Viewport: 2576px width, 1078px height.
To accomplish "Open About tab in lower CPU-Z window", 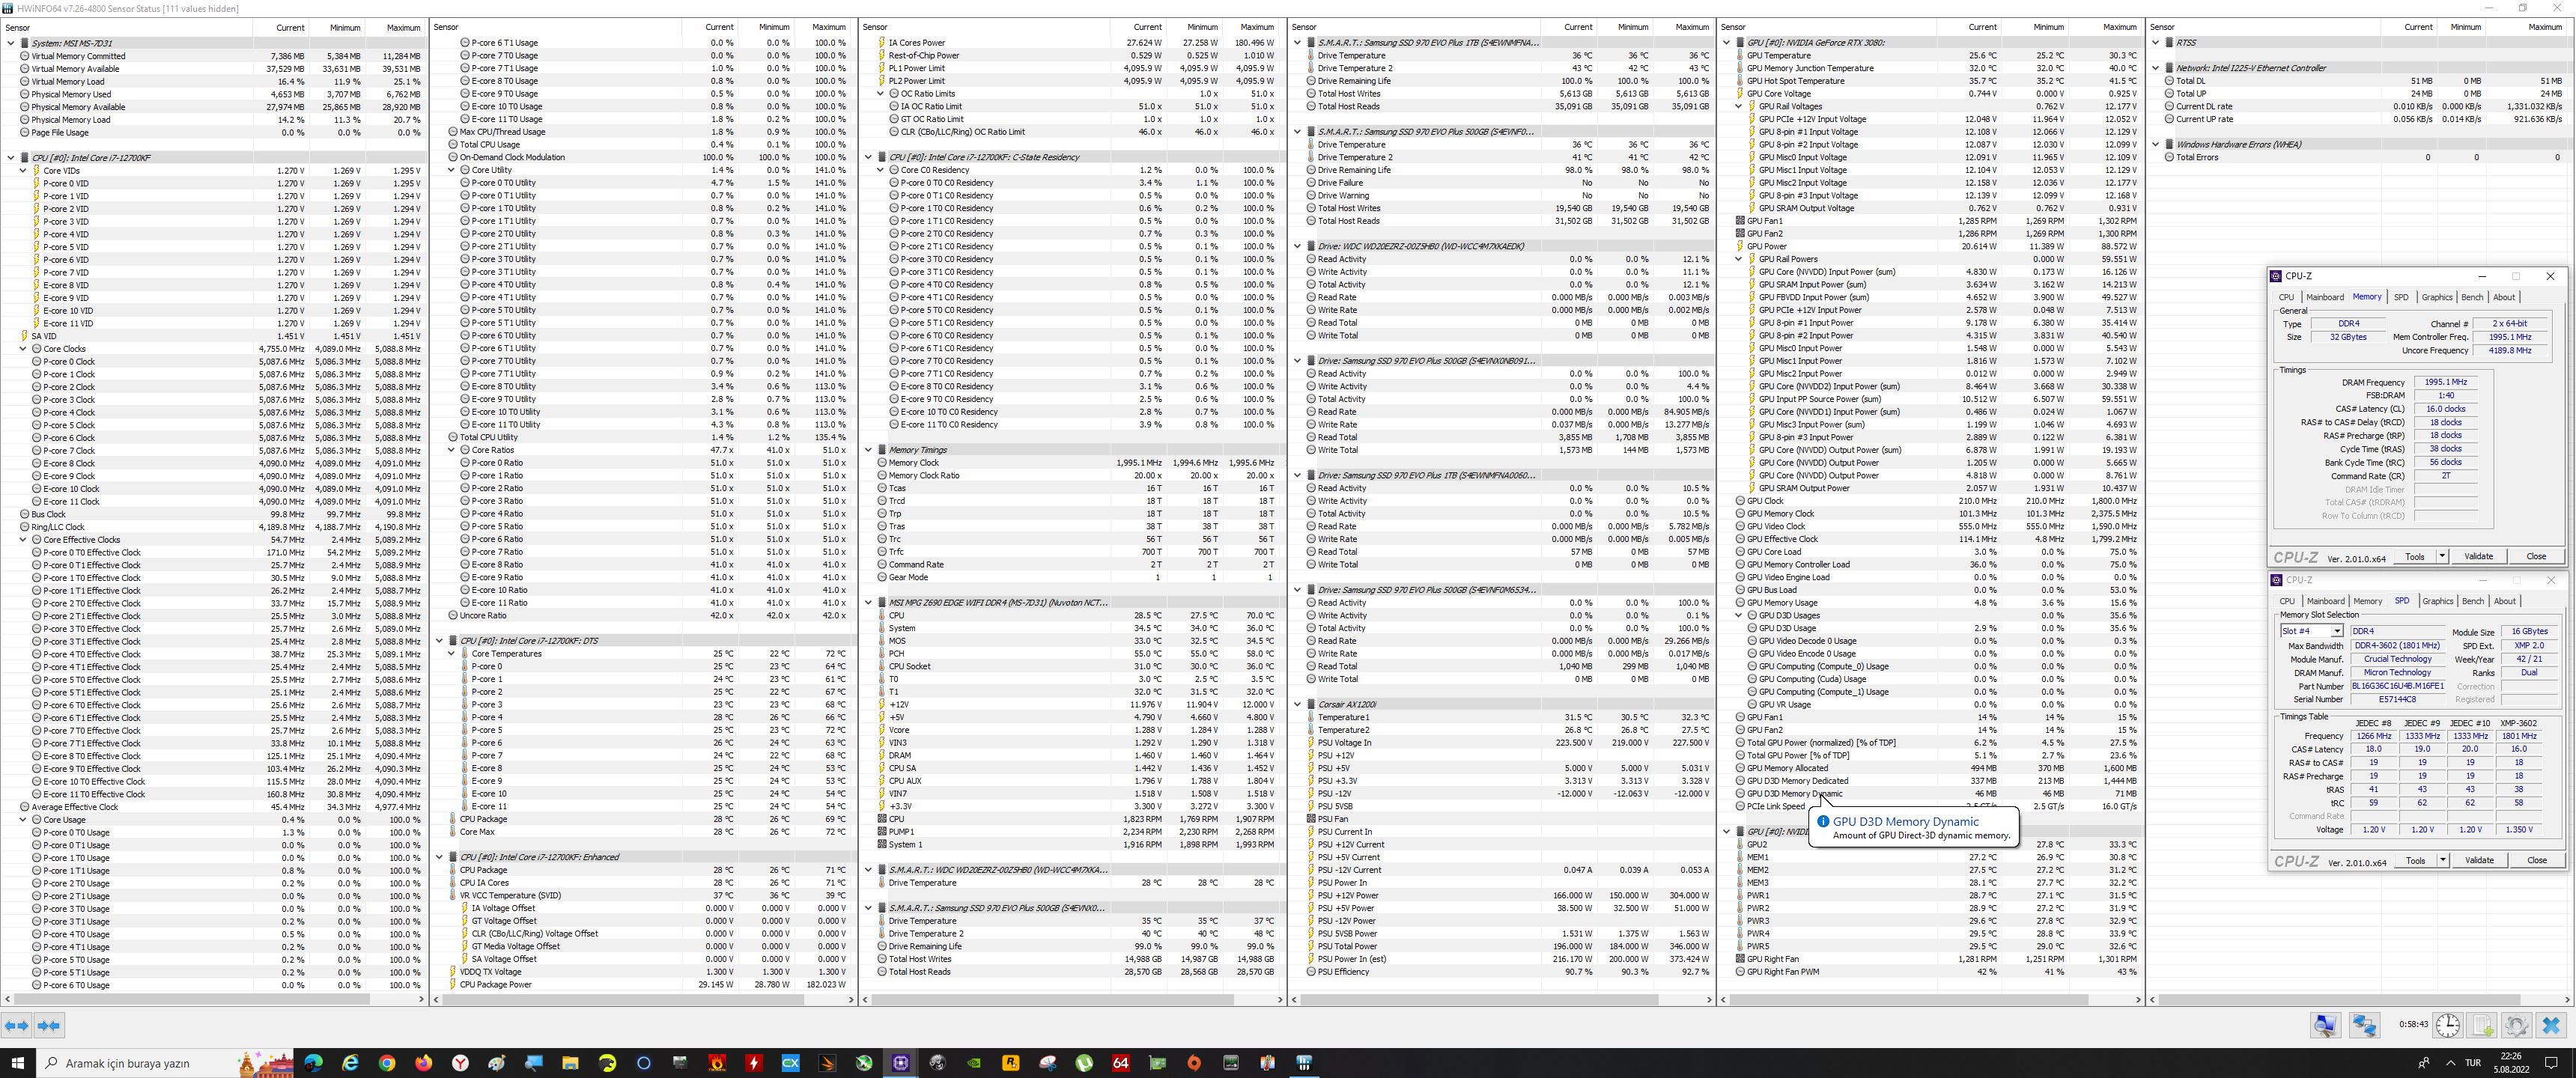I will click(2504, 601).
